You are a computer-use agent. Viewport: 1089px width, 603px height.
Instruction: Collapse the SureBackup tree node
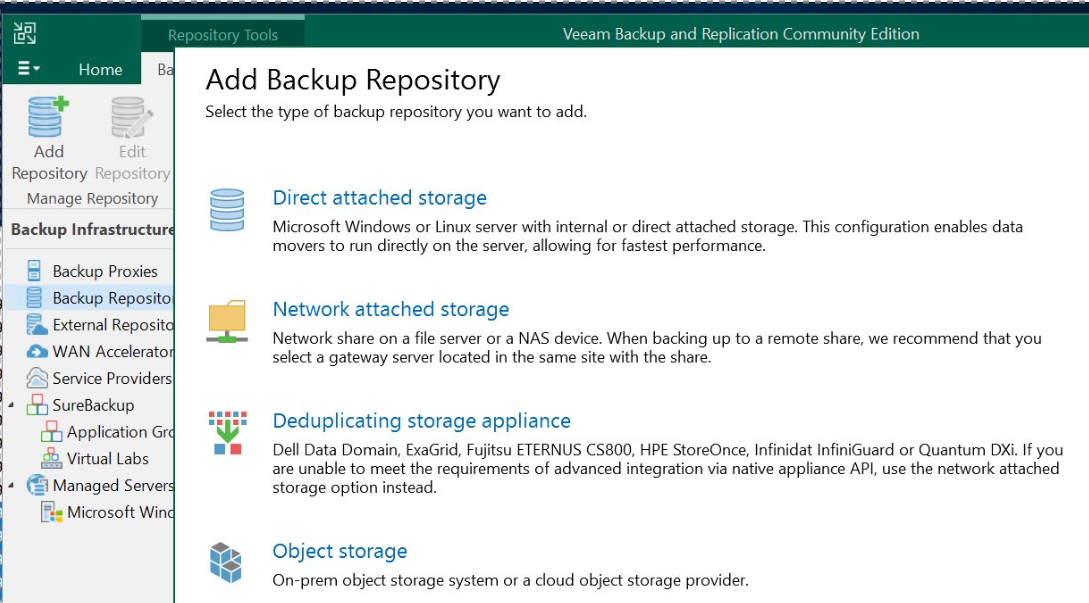tap(10, 406)
